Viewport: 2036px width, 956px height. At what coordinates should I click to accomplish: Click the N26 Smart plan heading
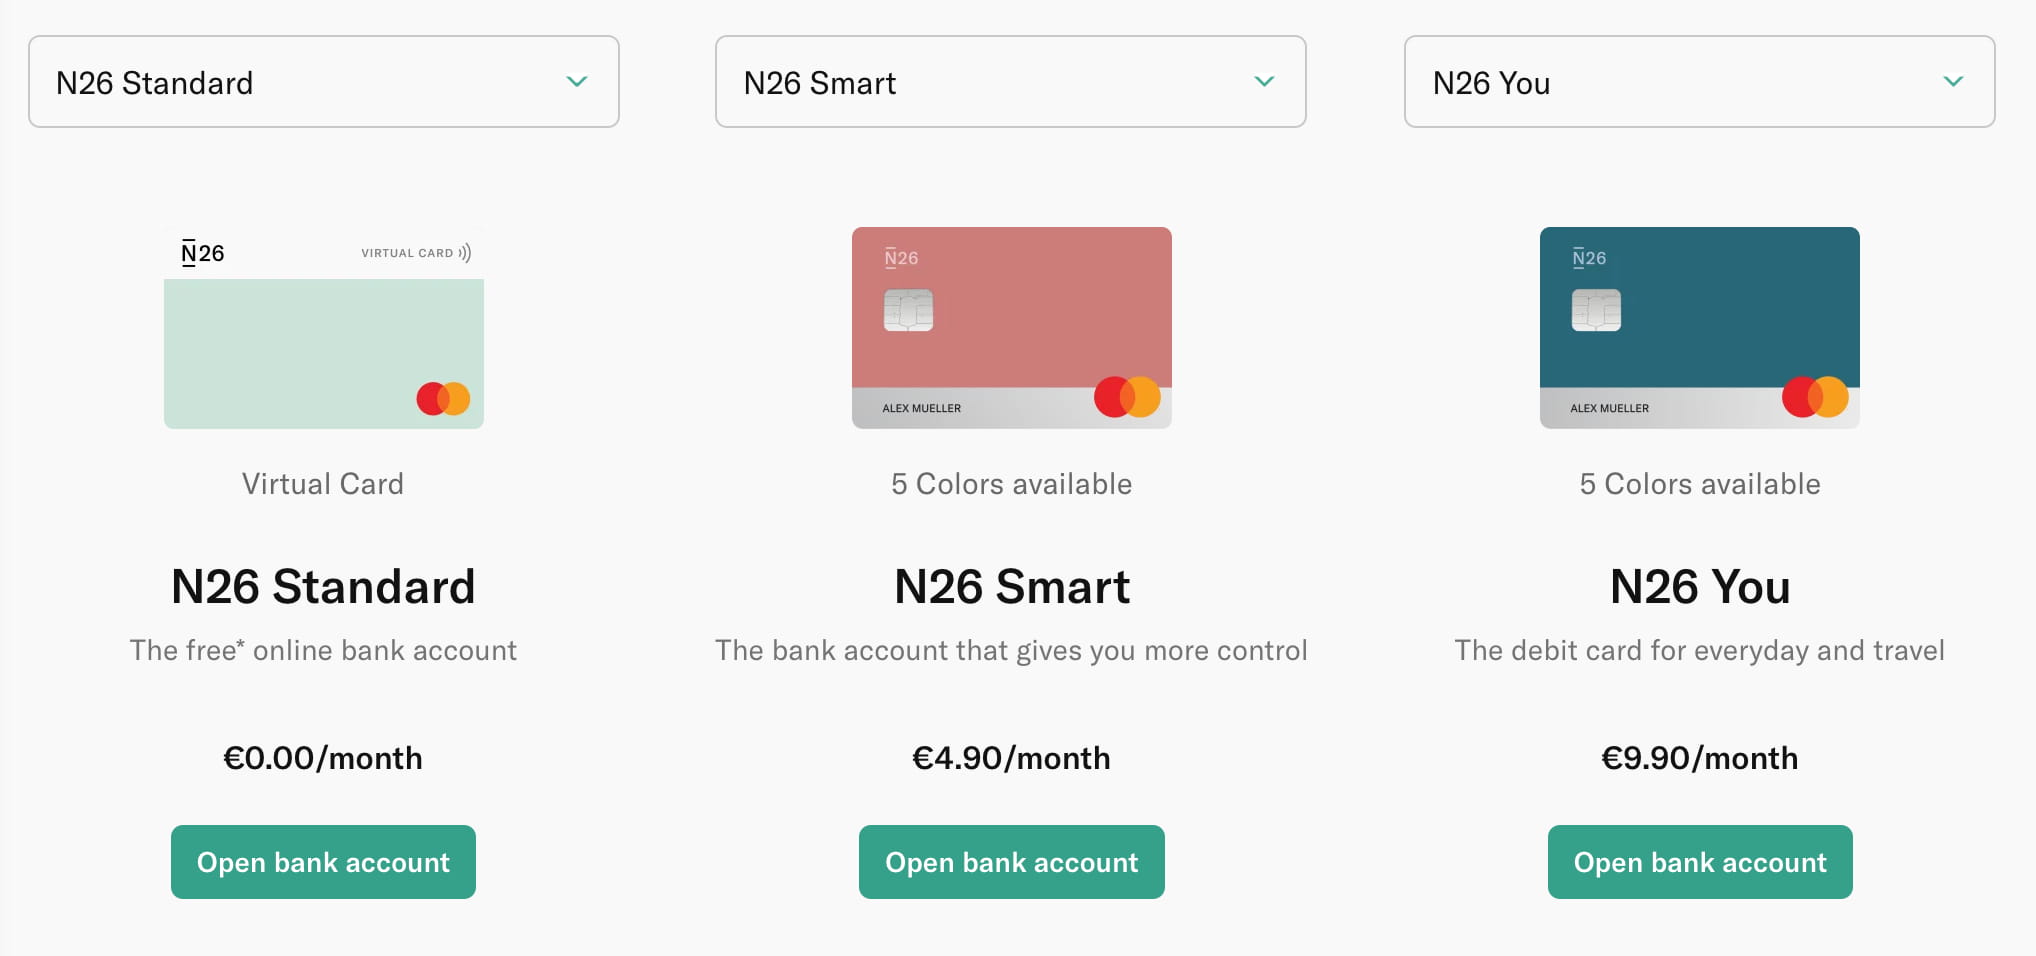pyautogui.click(x=1011, y=586)
